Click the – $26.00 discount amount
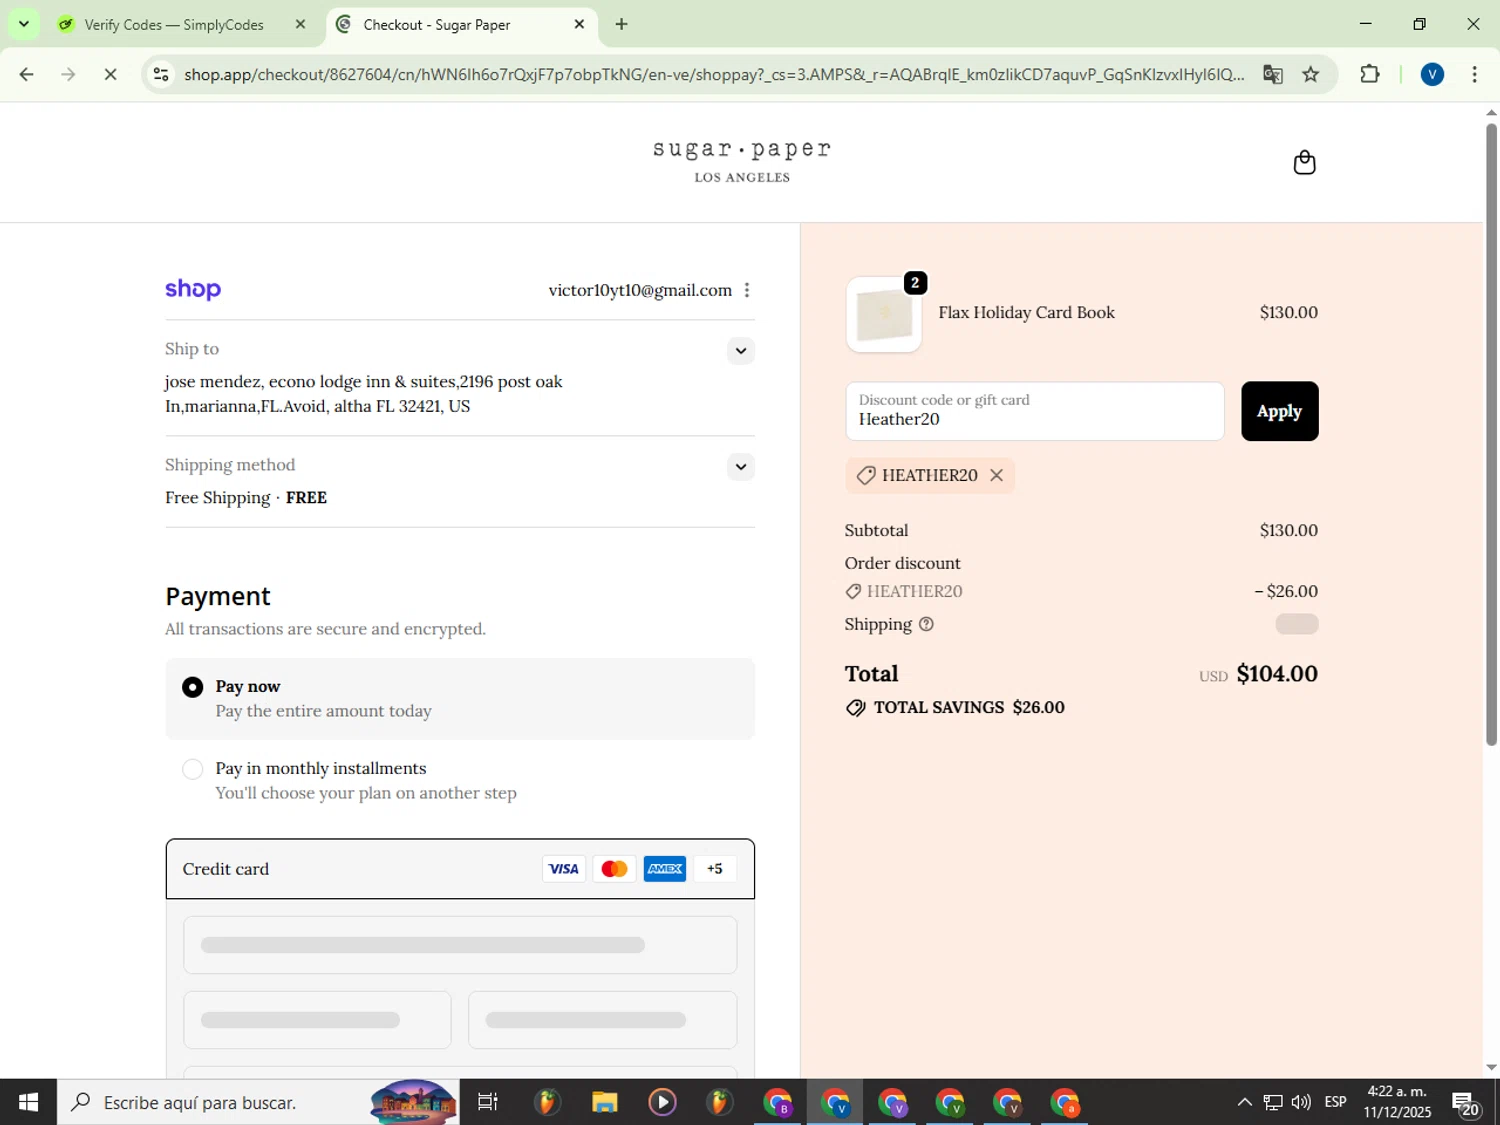1500x1125 pixels. pos(1286,591)
